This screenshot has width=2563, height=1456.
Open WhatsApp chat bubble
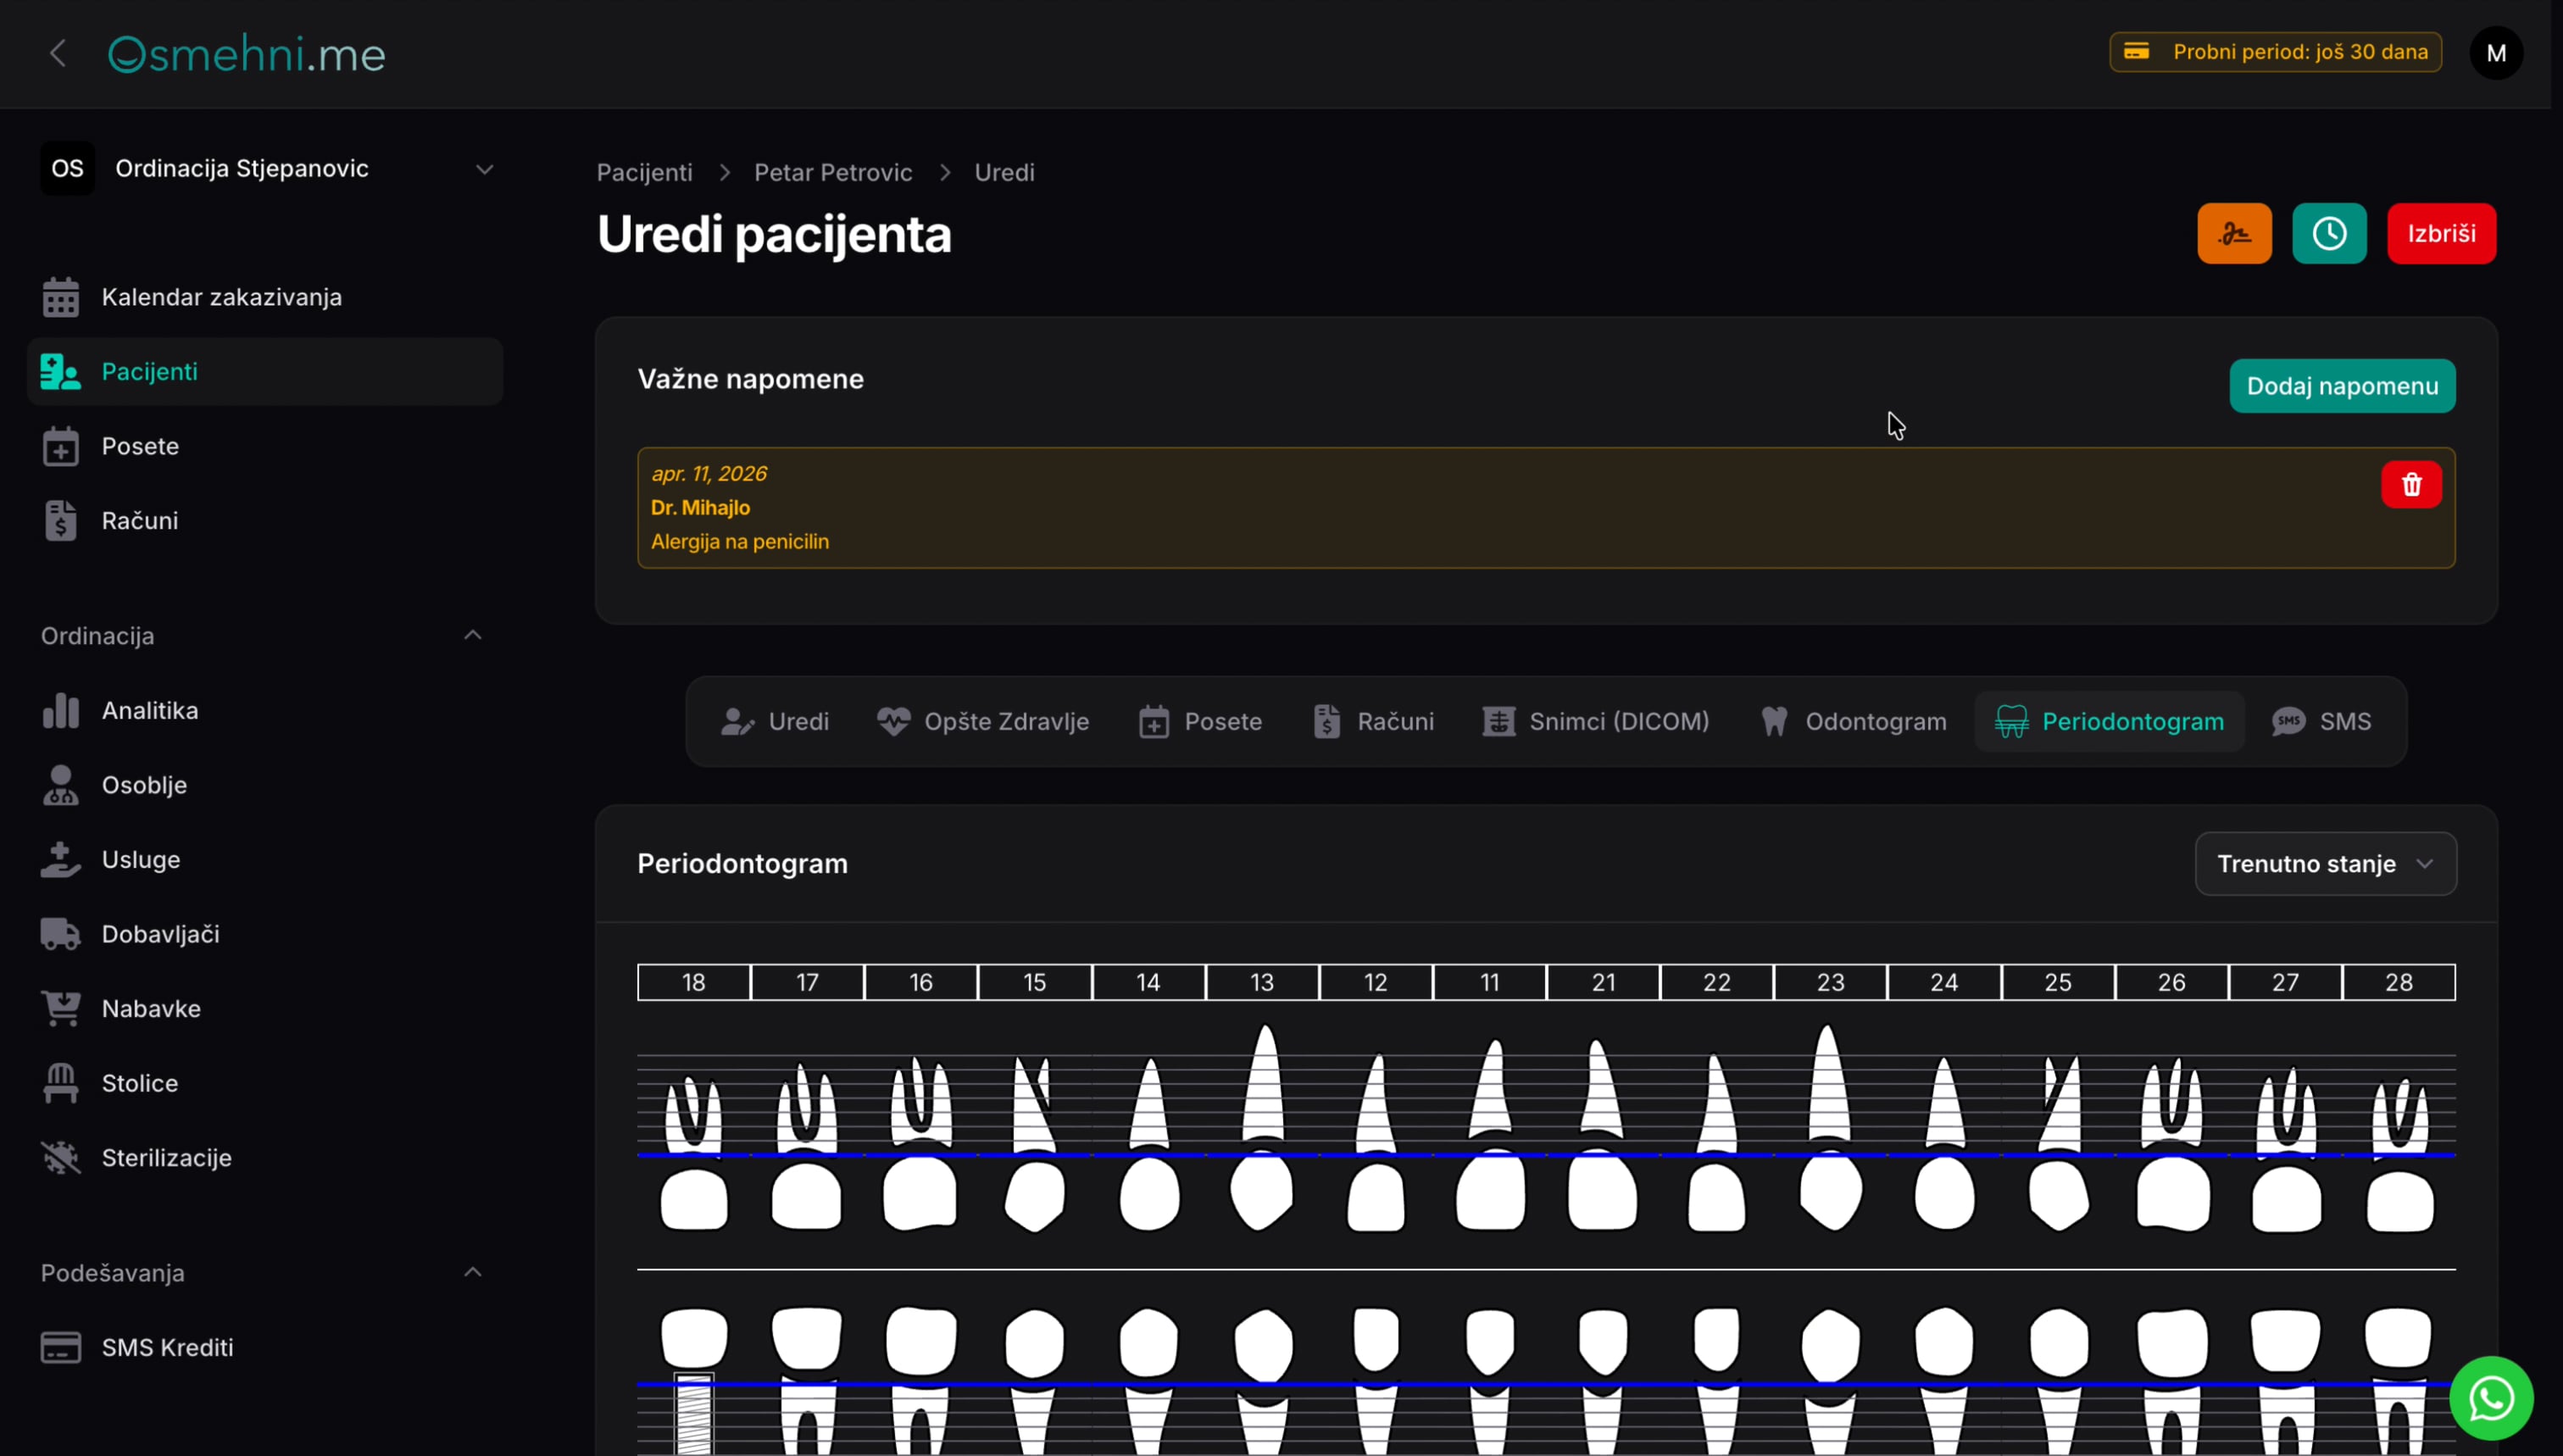click(2490, 1397)
